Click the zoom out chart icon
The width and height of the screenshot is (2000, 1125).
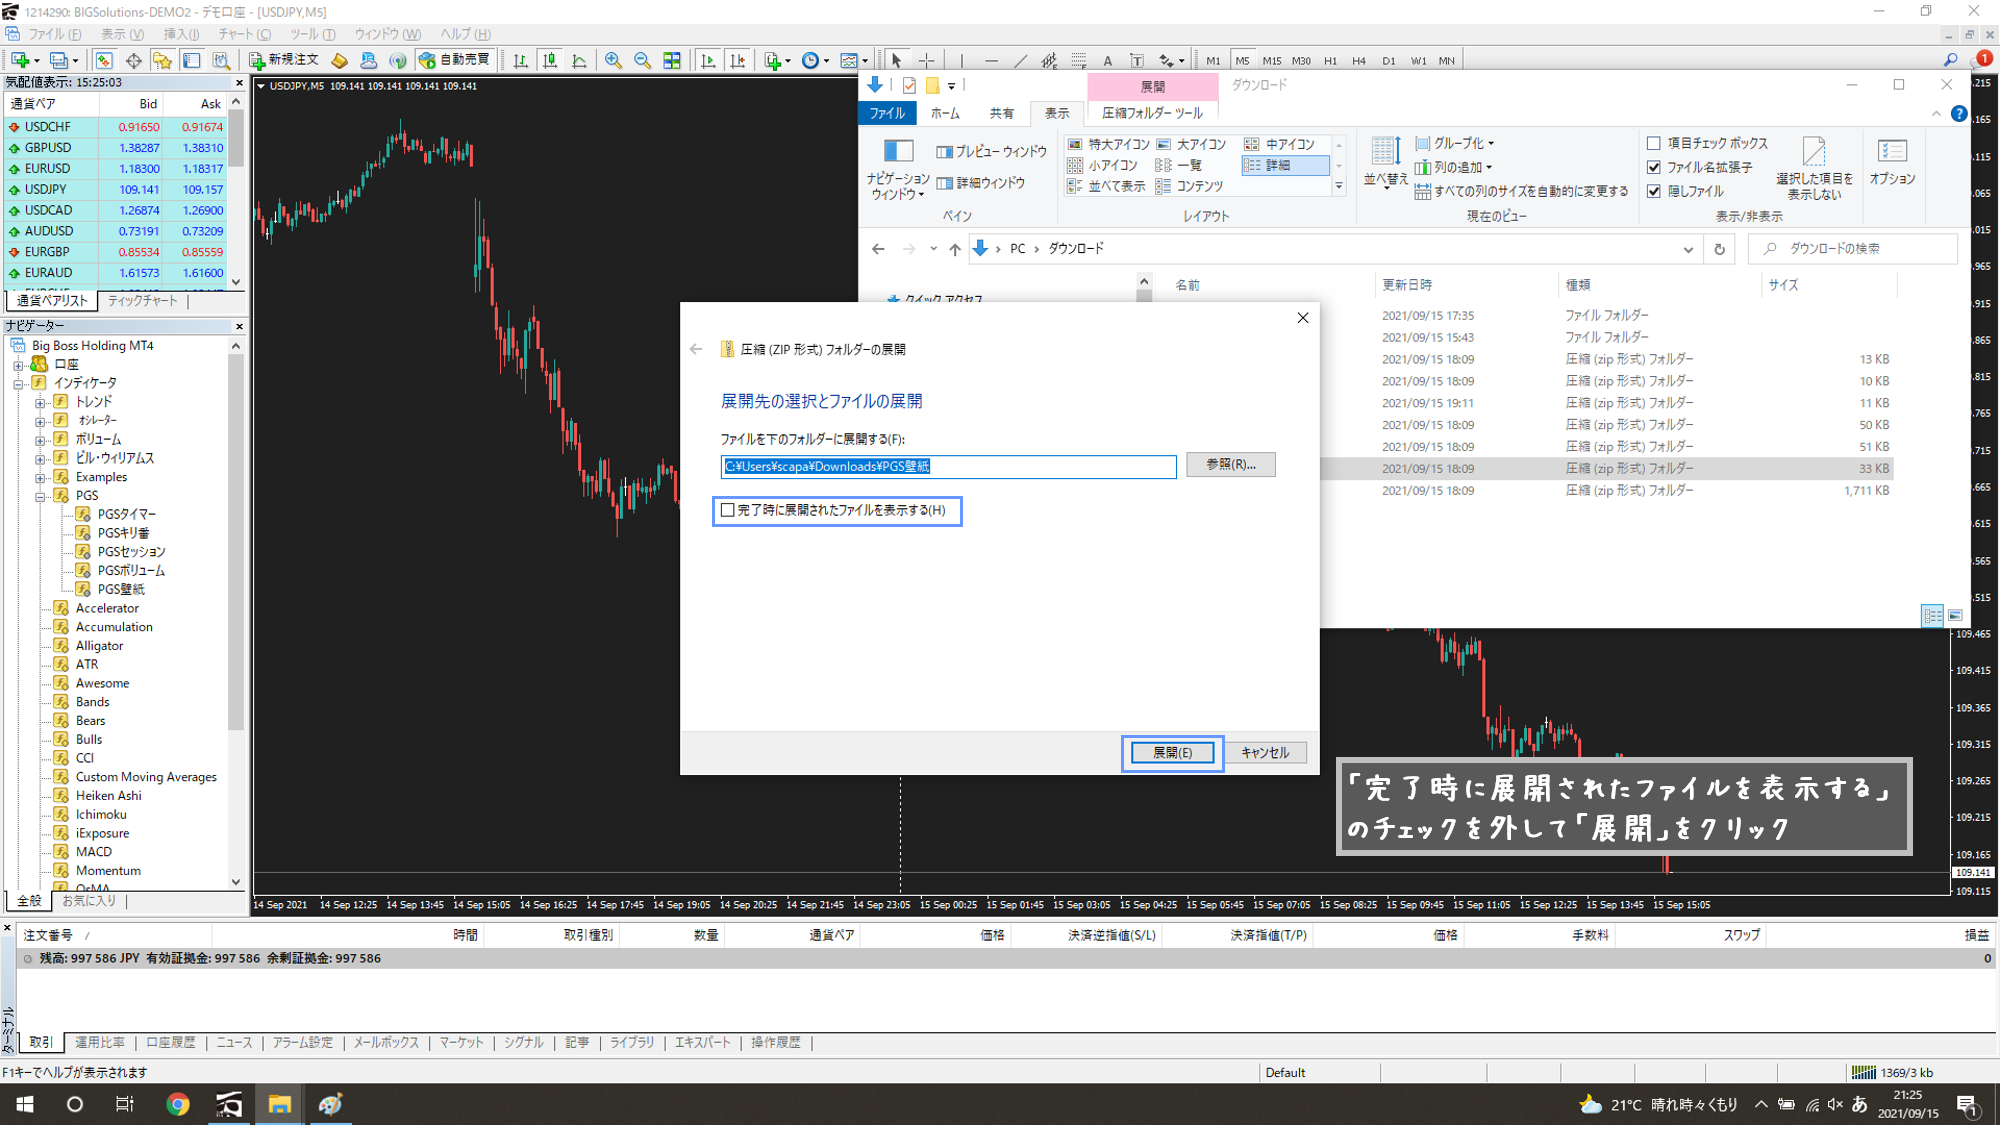tap(642, 61)
